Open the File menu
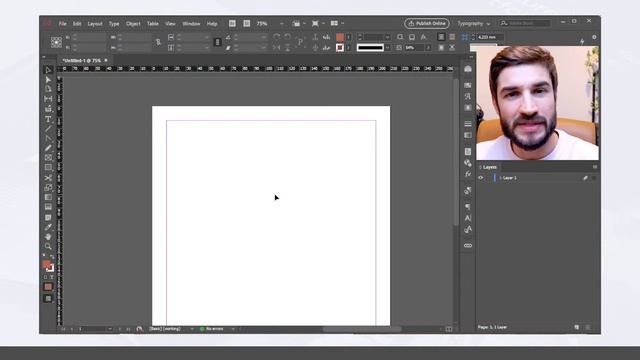 62,24
